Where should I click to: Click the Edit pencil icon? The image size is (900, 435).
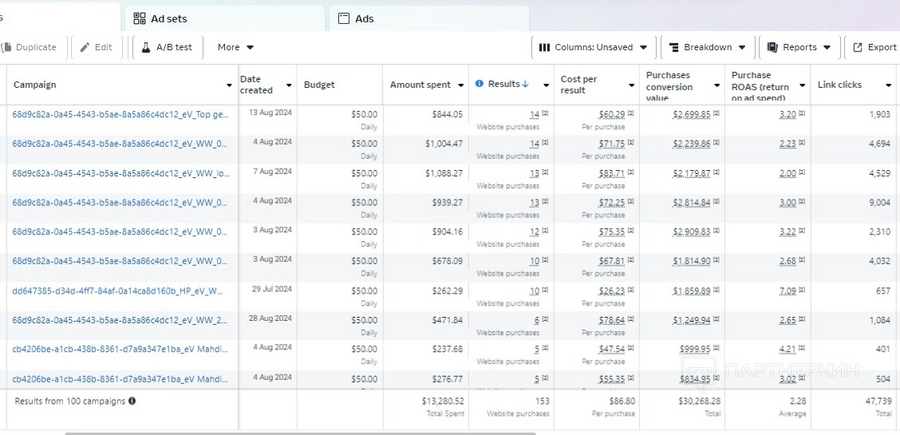[85, 47]
